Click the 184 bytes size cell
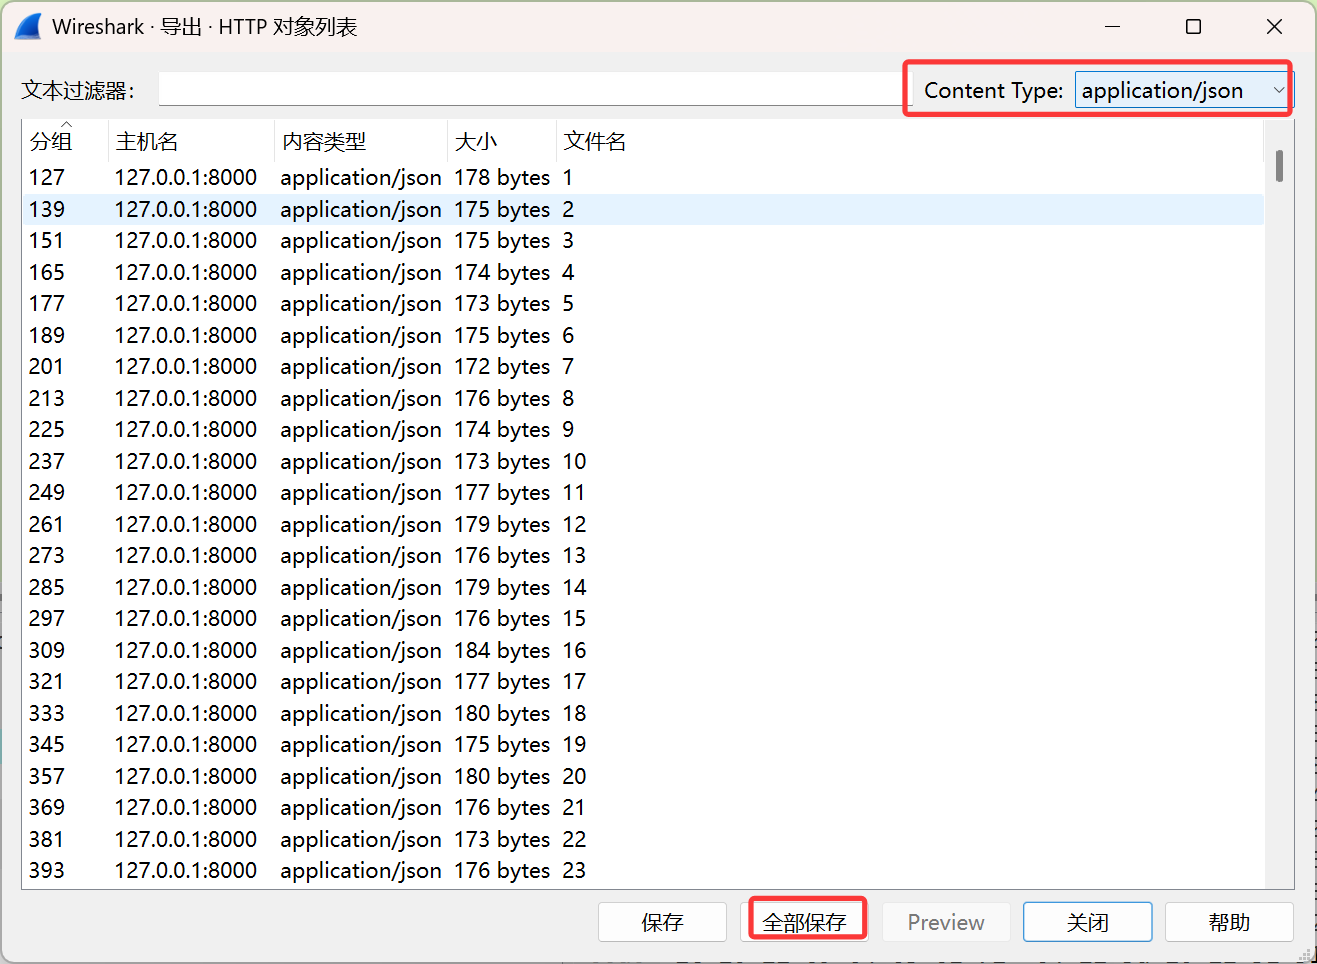The image size is (1317, 964). pyautogui.click(x=502, y=650)
